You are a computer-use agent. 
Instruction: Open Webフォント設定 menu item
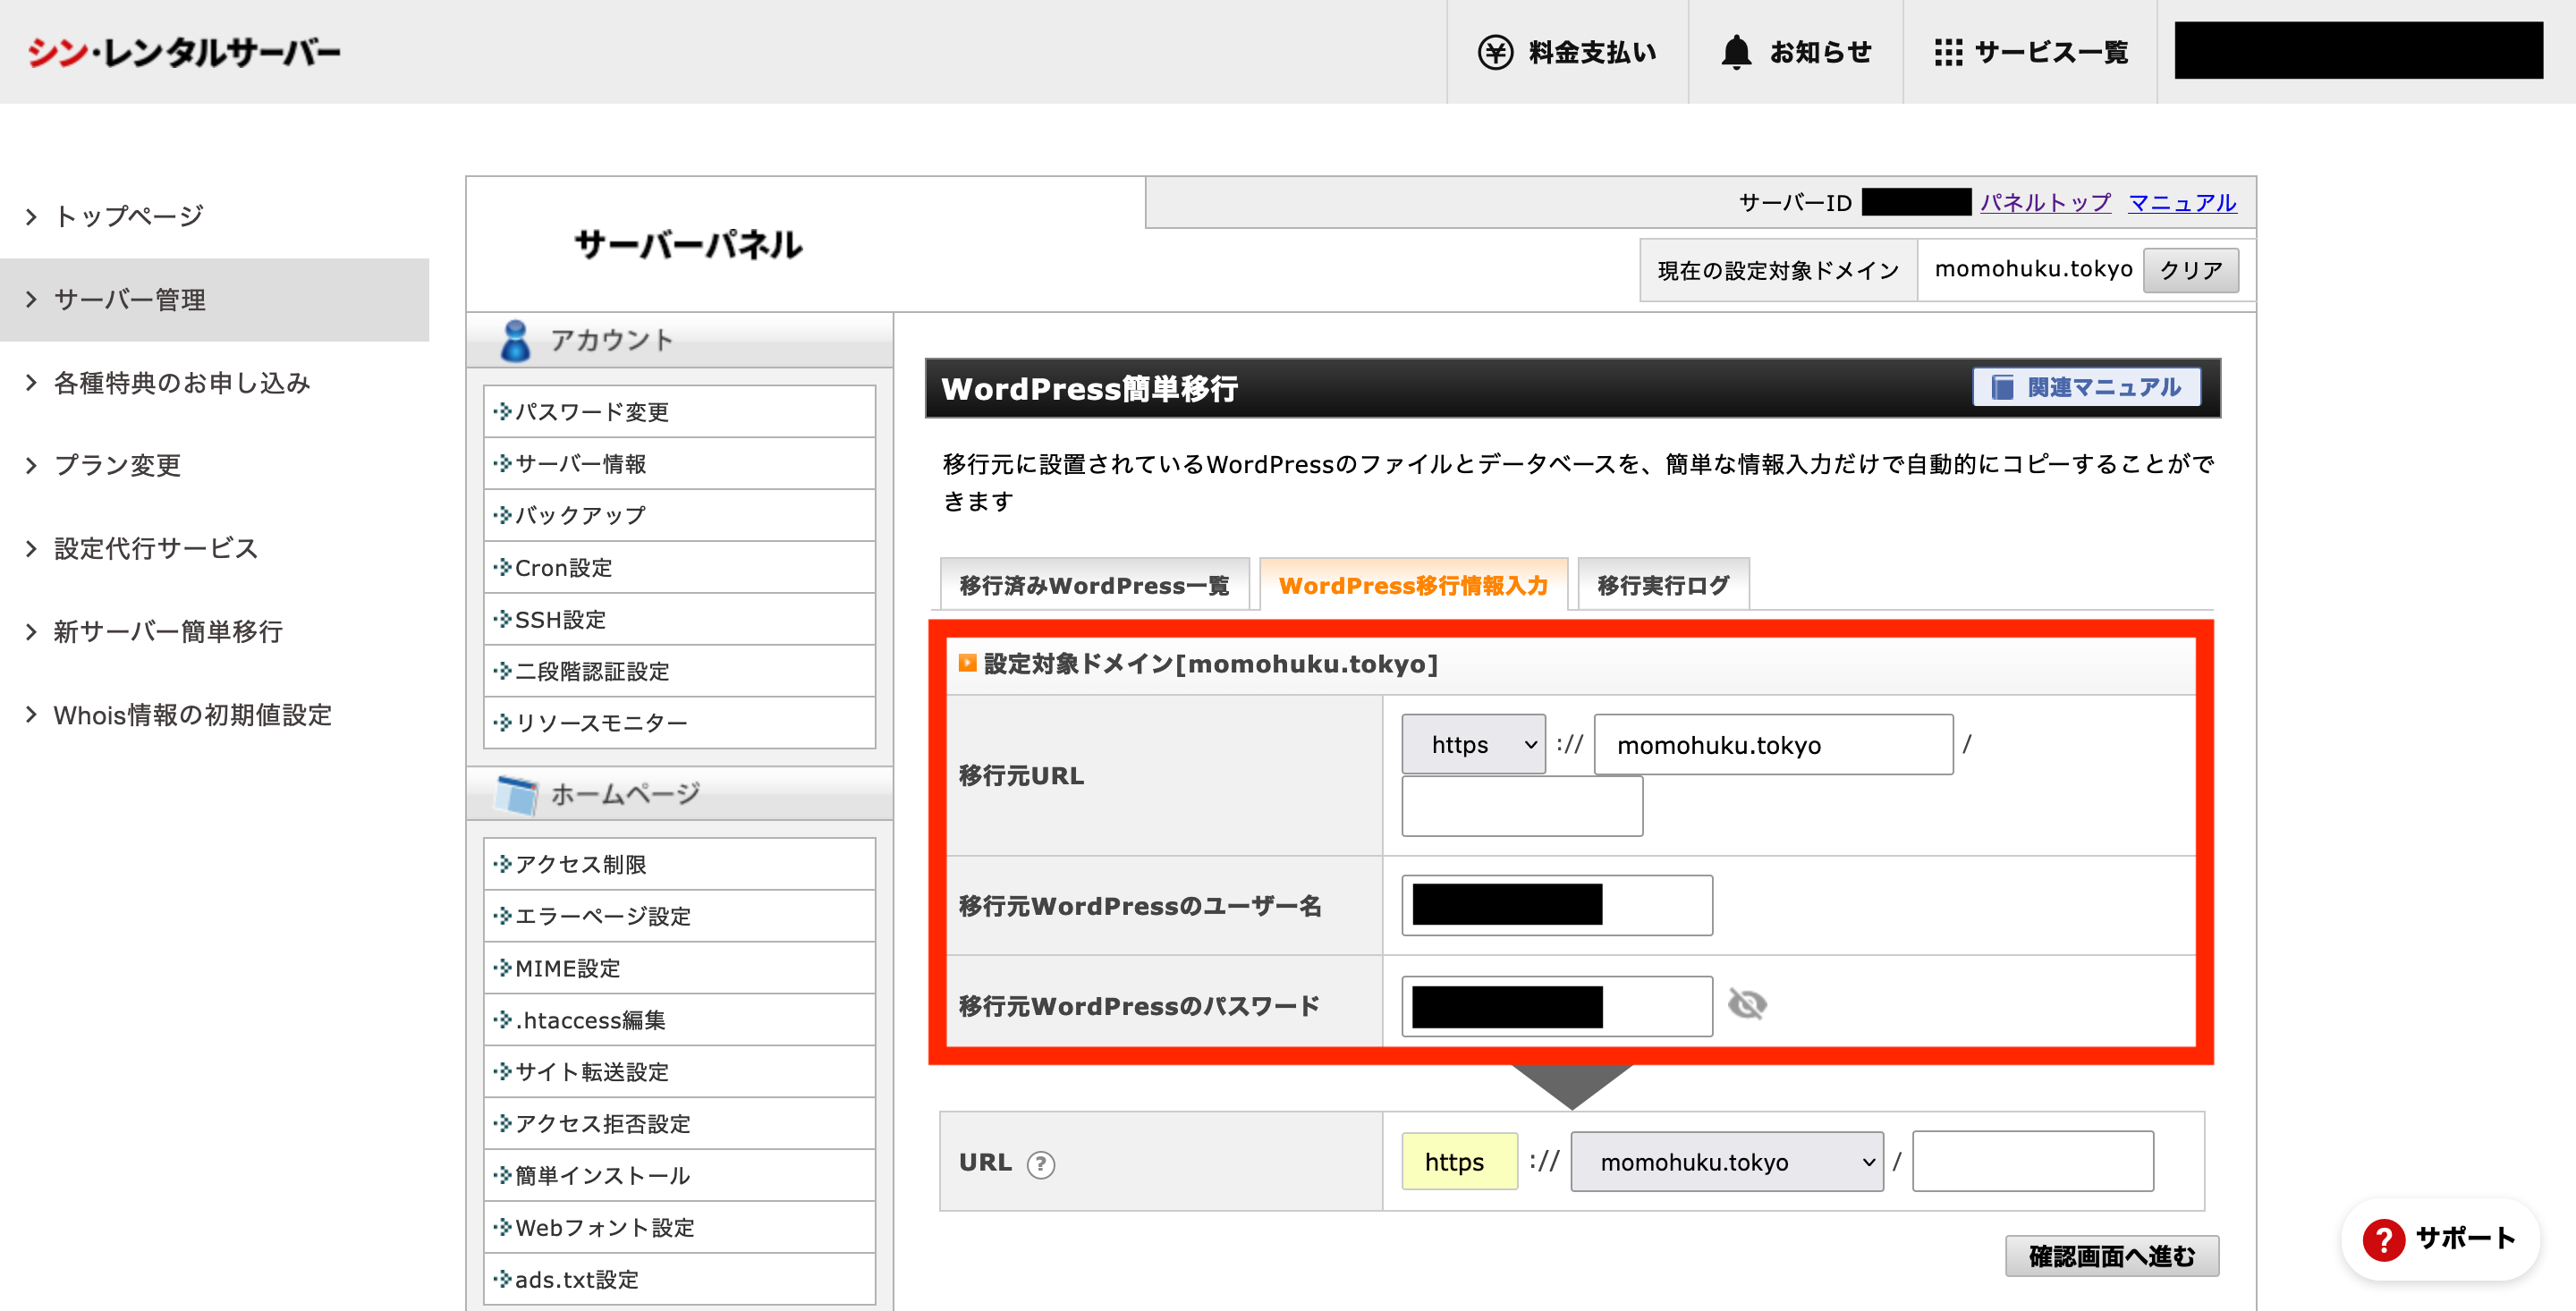coord(679,1228)
